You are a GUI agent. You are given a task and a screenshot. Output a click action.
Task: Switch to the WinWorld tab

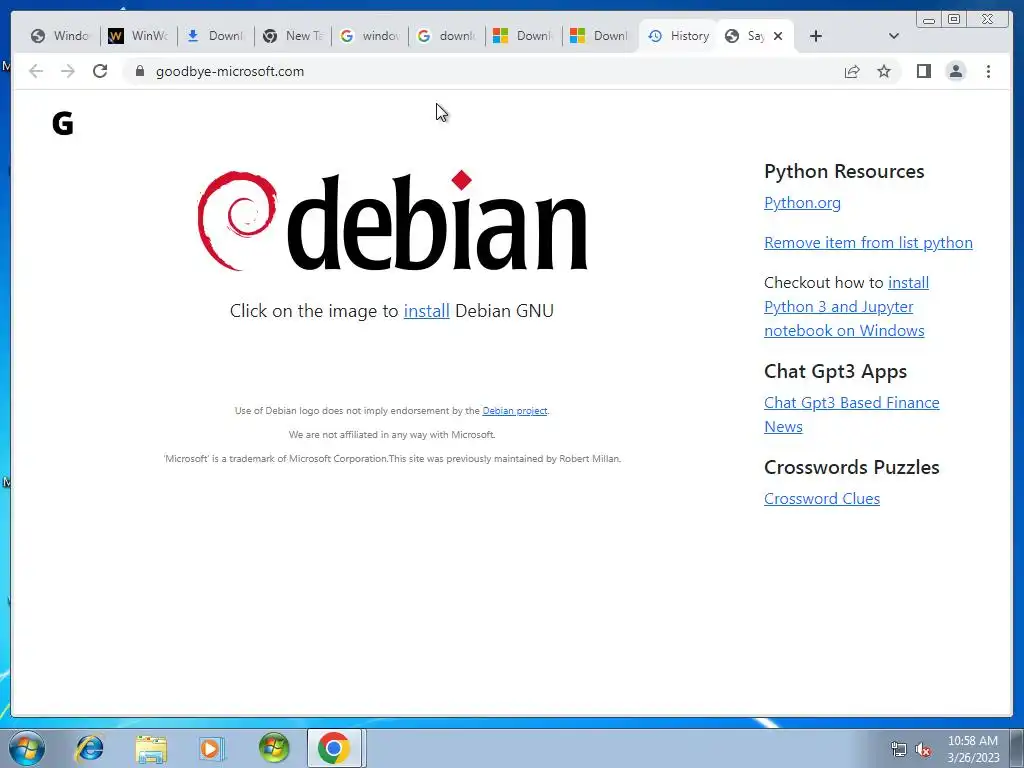(138, 36)
